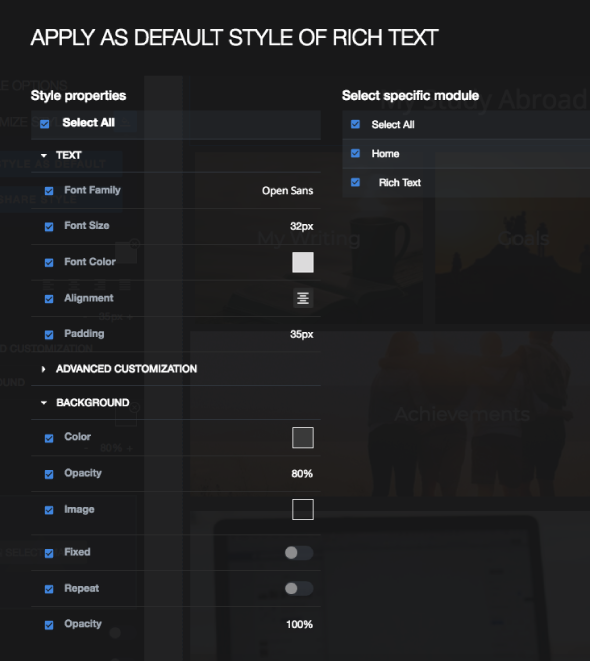This screenshot has width=590, height=661.
Task: Click the Rich Text module label
Action: click(400, 183)
